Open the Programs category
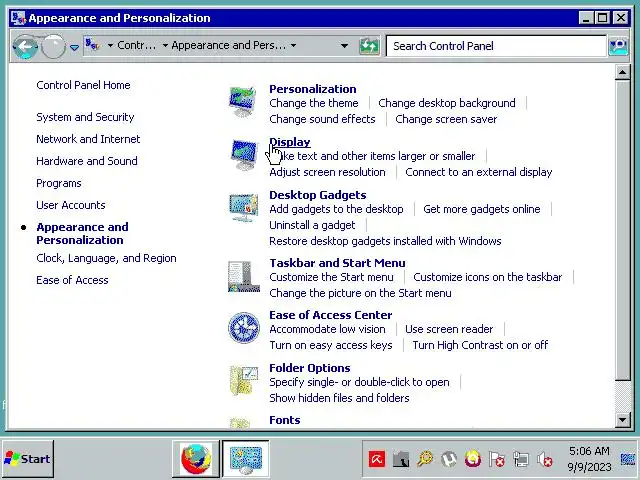 [x=59, y=183]
